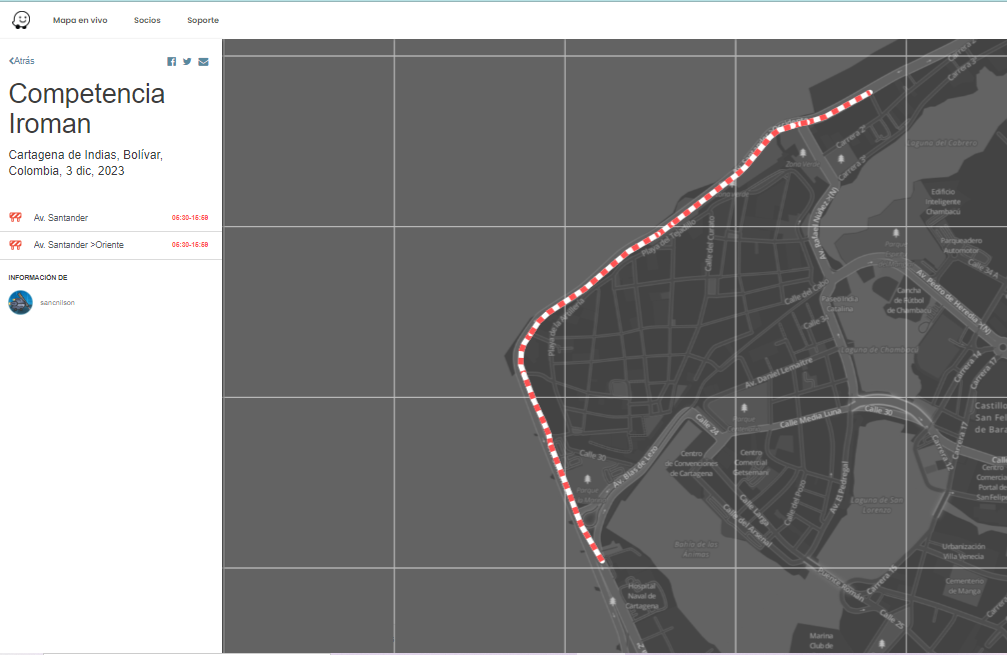The image size is (1007, 655).
Task: Click the Calle Media Luna street label
Action: click(810, 418)
